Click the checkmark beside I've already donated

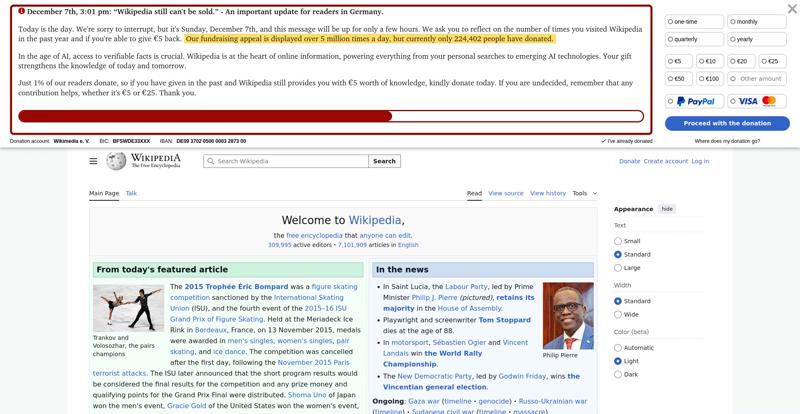(x=603, y=141)
